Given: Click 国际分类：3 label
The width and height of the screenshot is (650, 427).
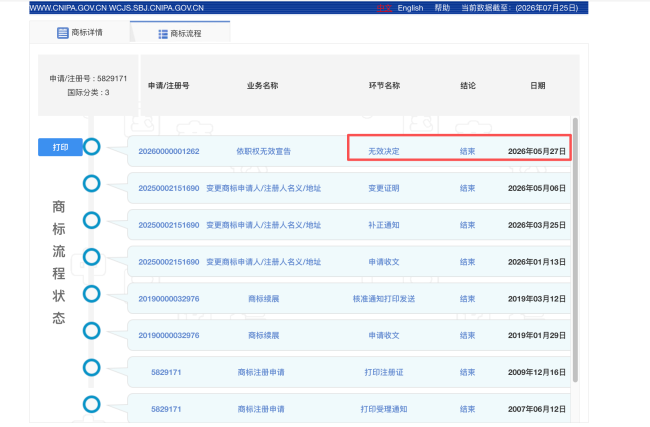Looking at the screenshot, I should (88, 92).
